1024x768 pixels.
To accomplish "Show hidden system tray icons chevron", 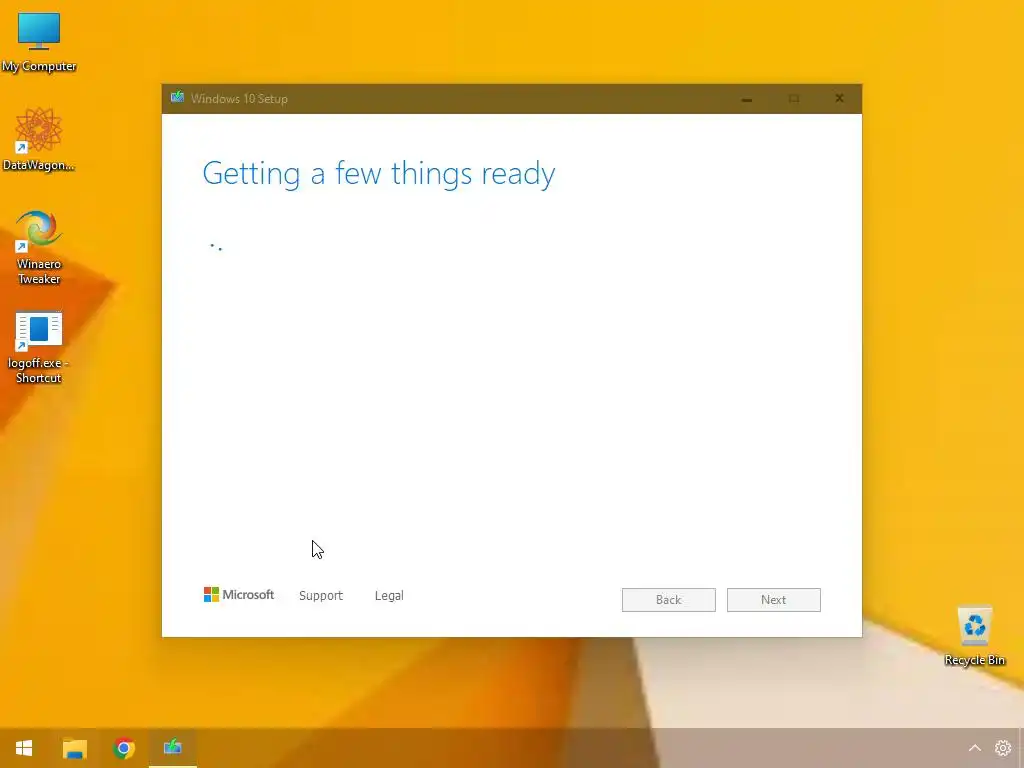I will [x=974, y=748].
